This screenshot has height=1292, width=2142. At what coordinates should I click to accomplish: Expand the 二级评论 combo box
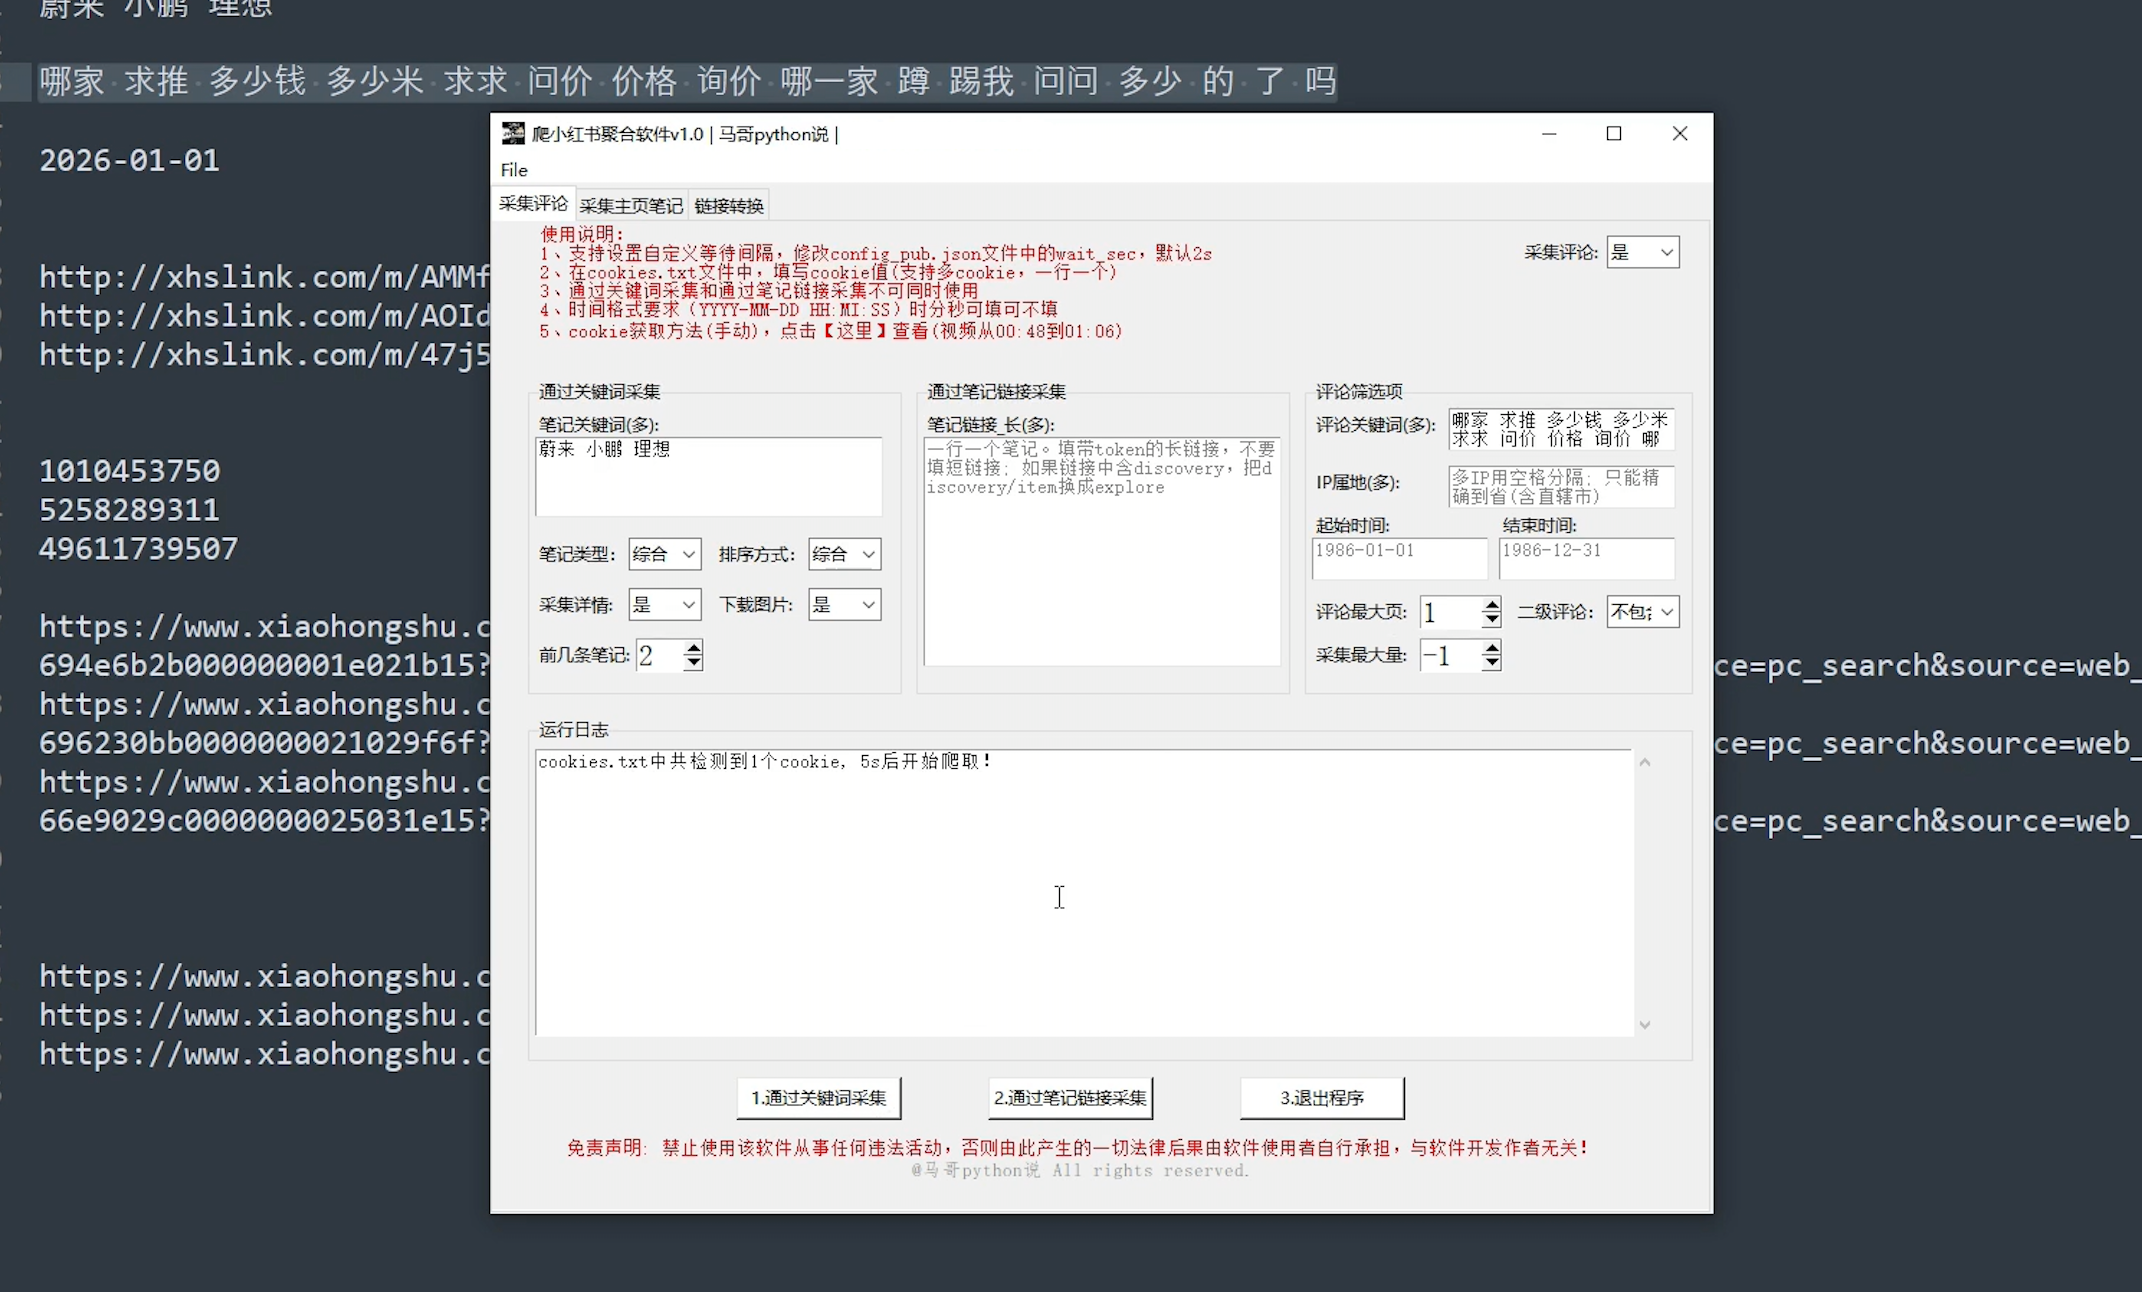coord(1666,612)
